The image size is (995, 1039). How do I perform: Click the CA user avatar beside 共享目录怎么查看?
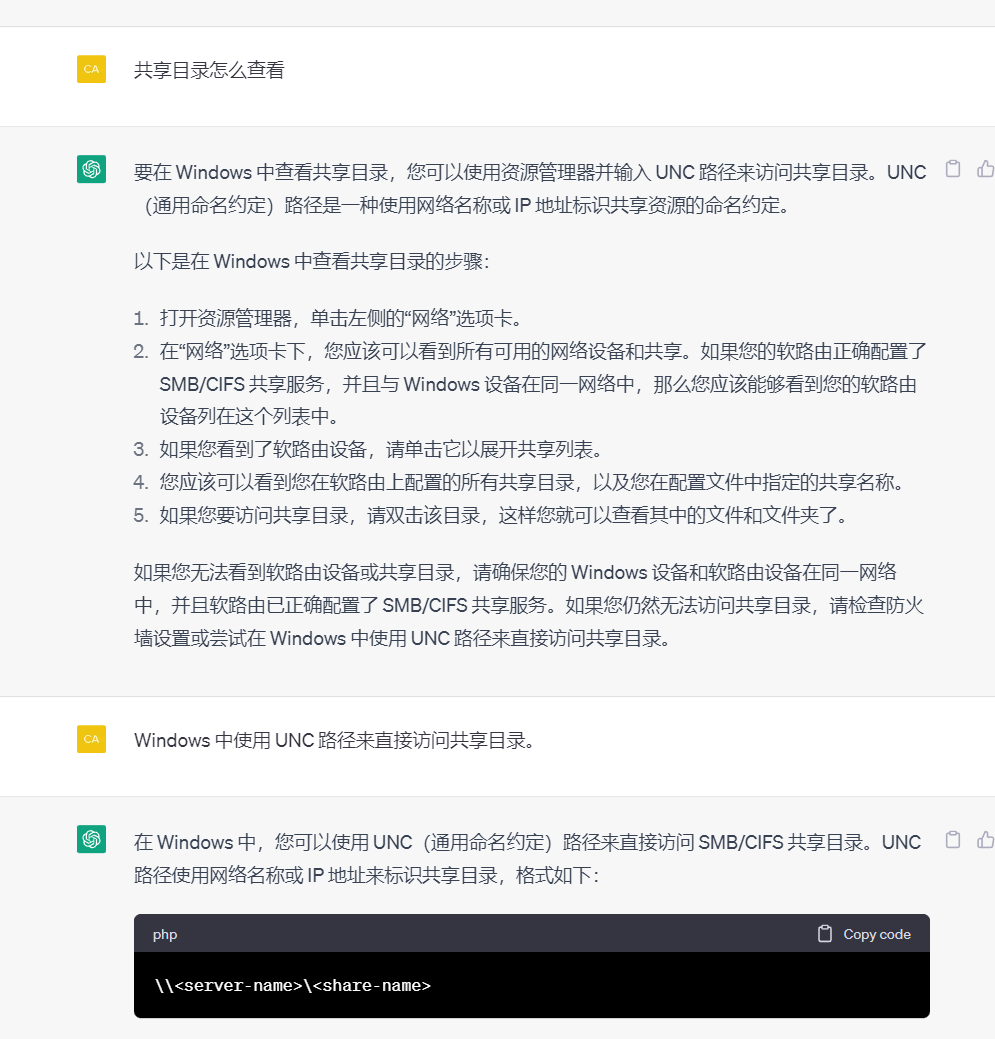coord(91,69)
